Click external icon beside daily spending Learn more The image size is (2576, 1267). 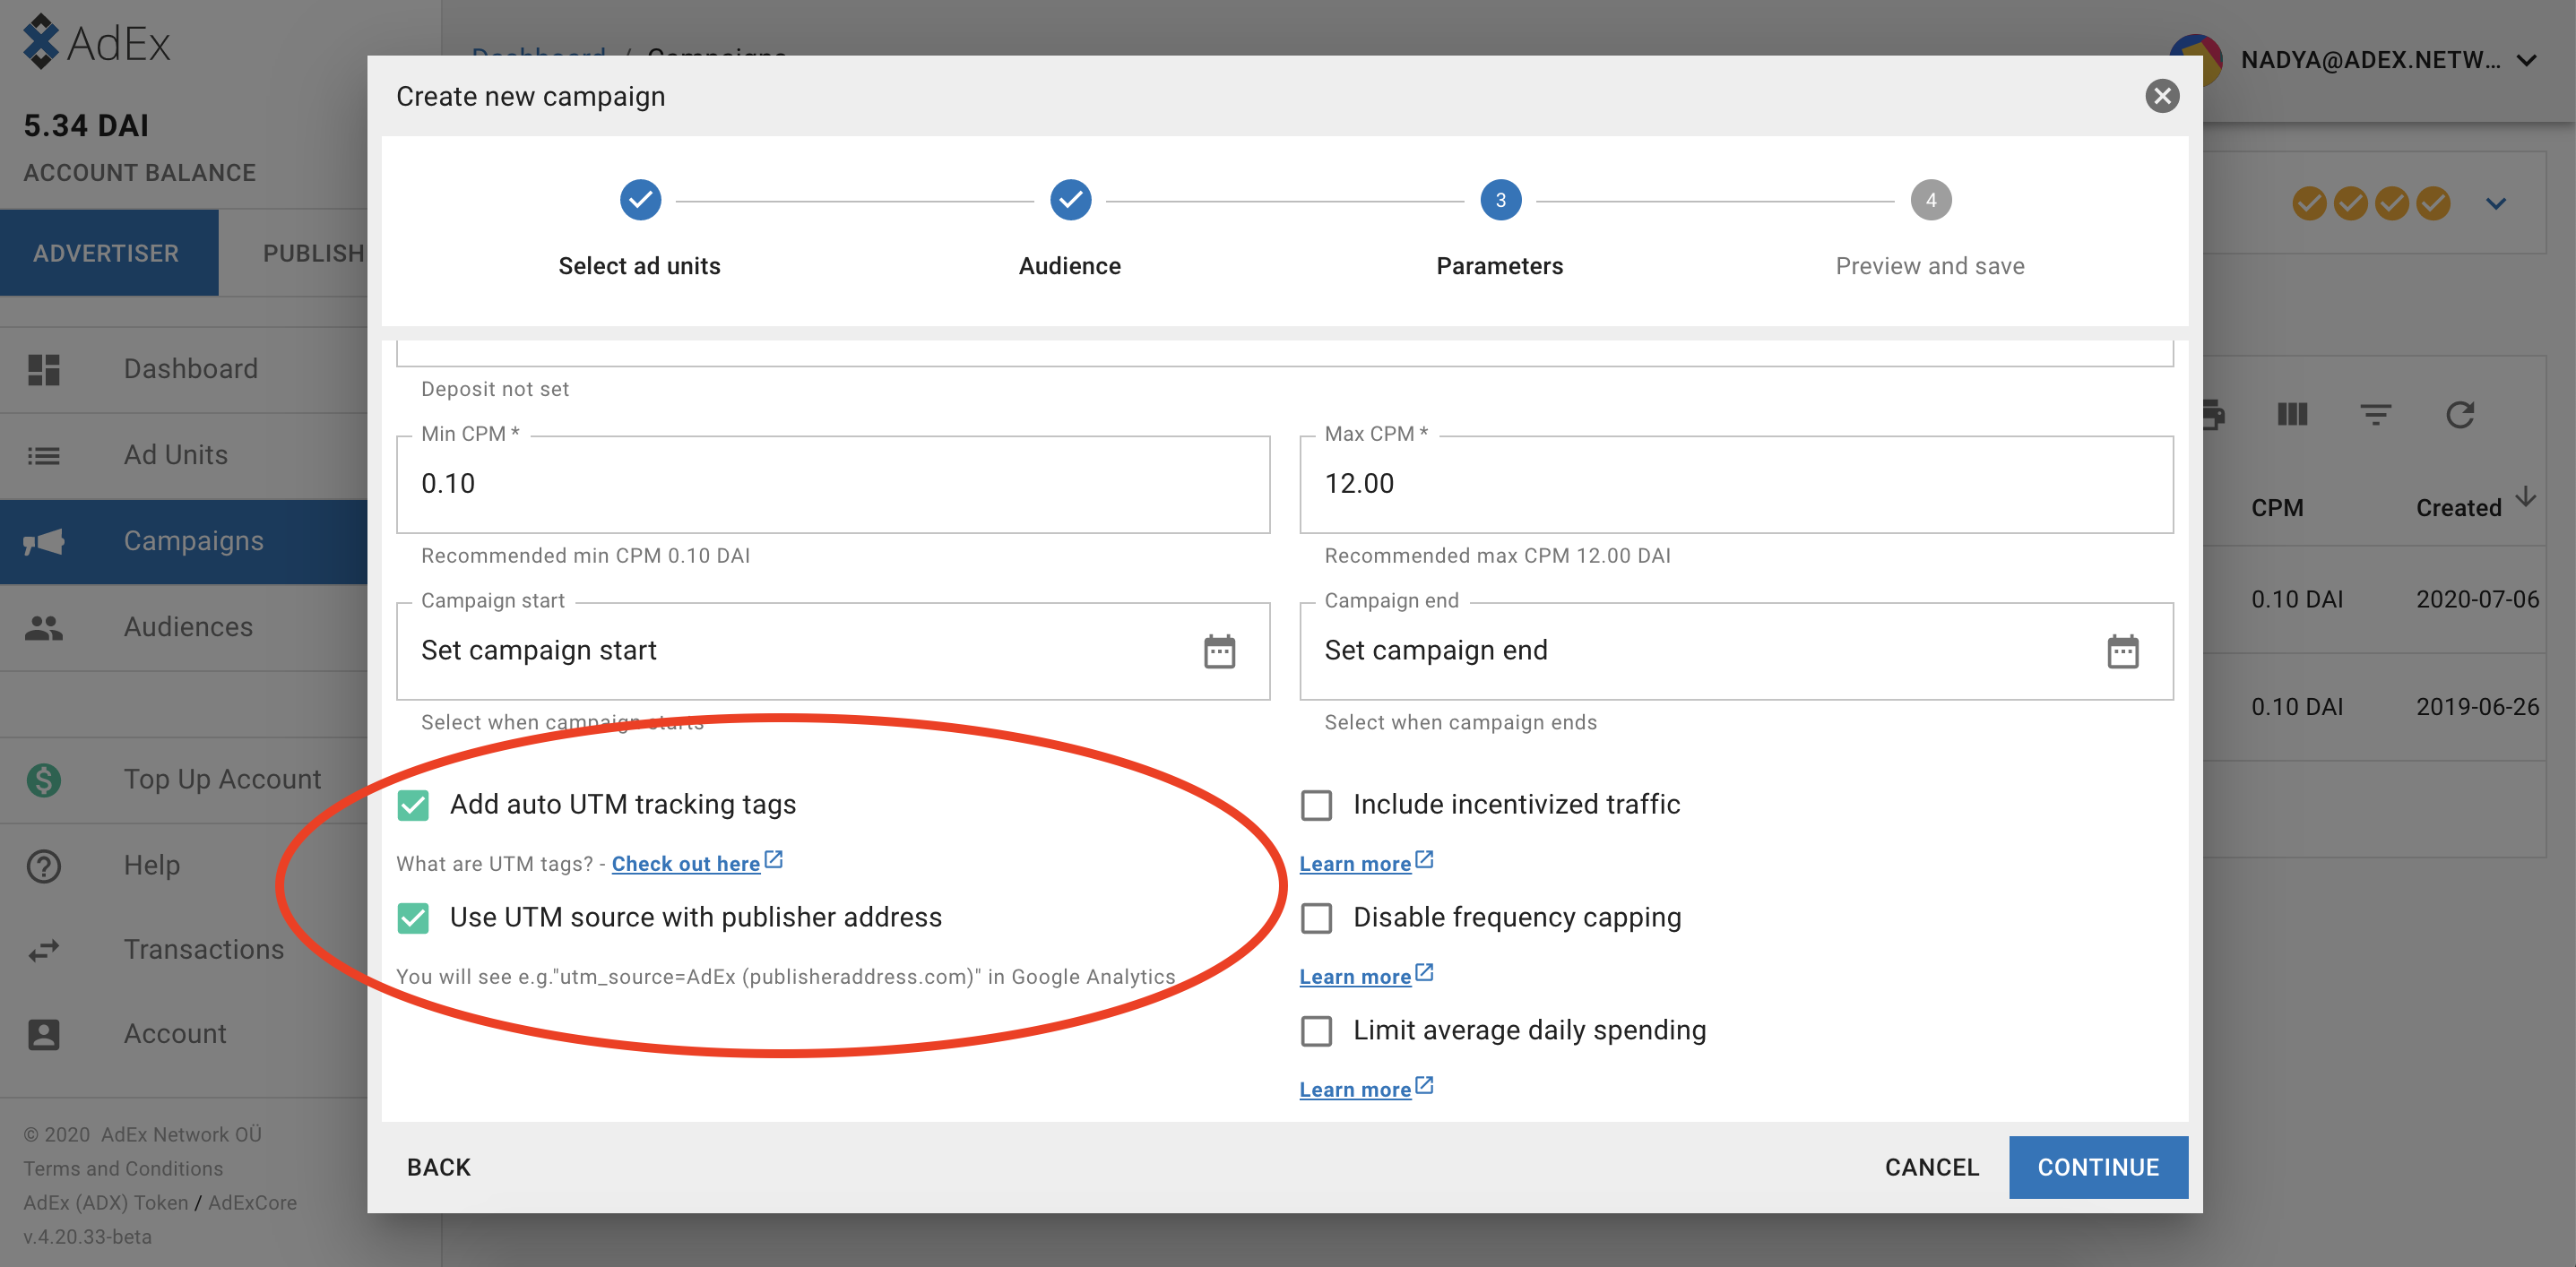[1424, 1086]
